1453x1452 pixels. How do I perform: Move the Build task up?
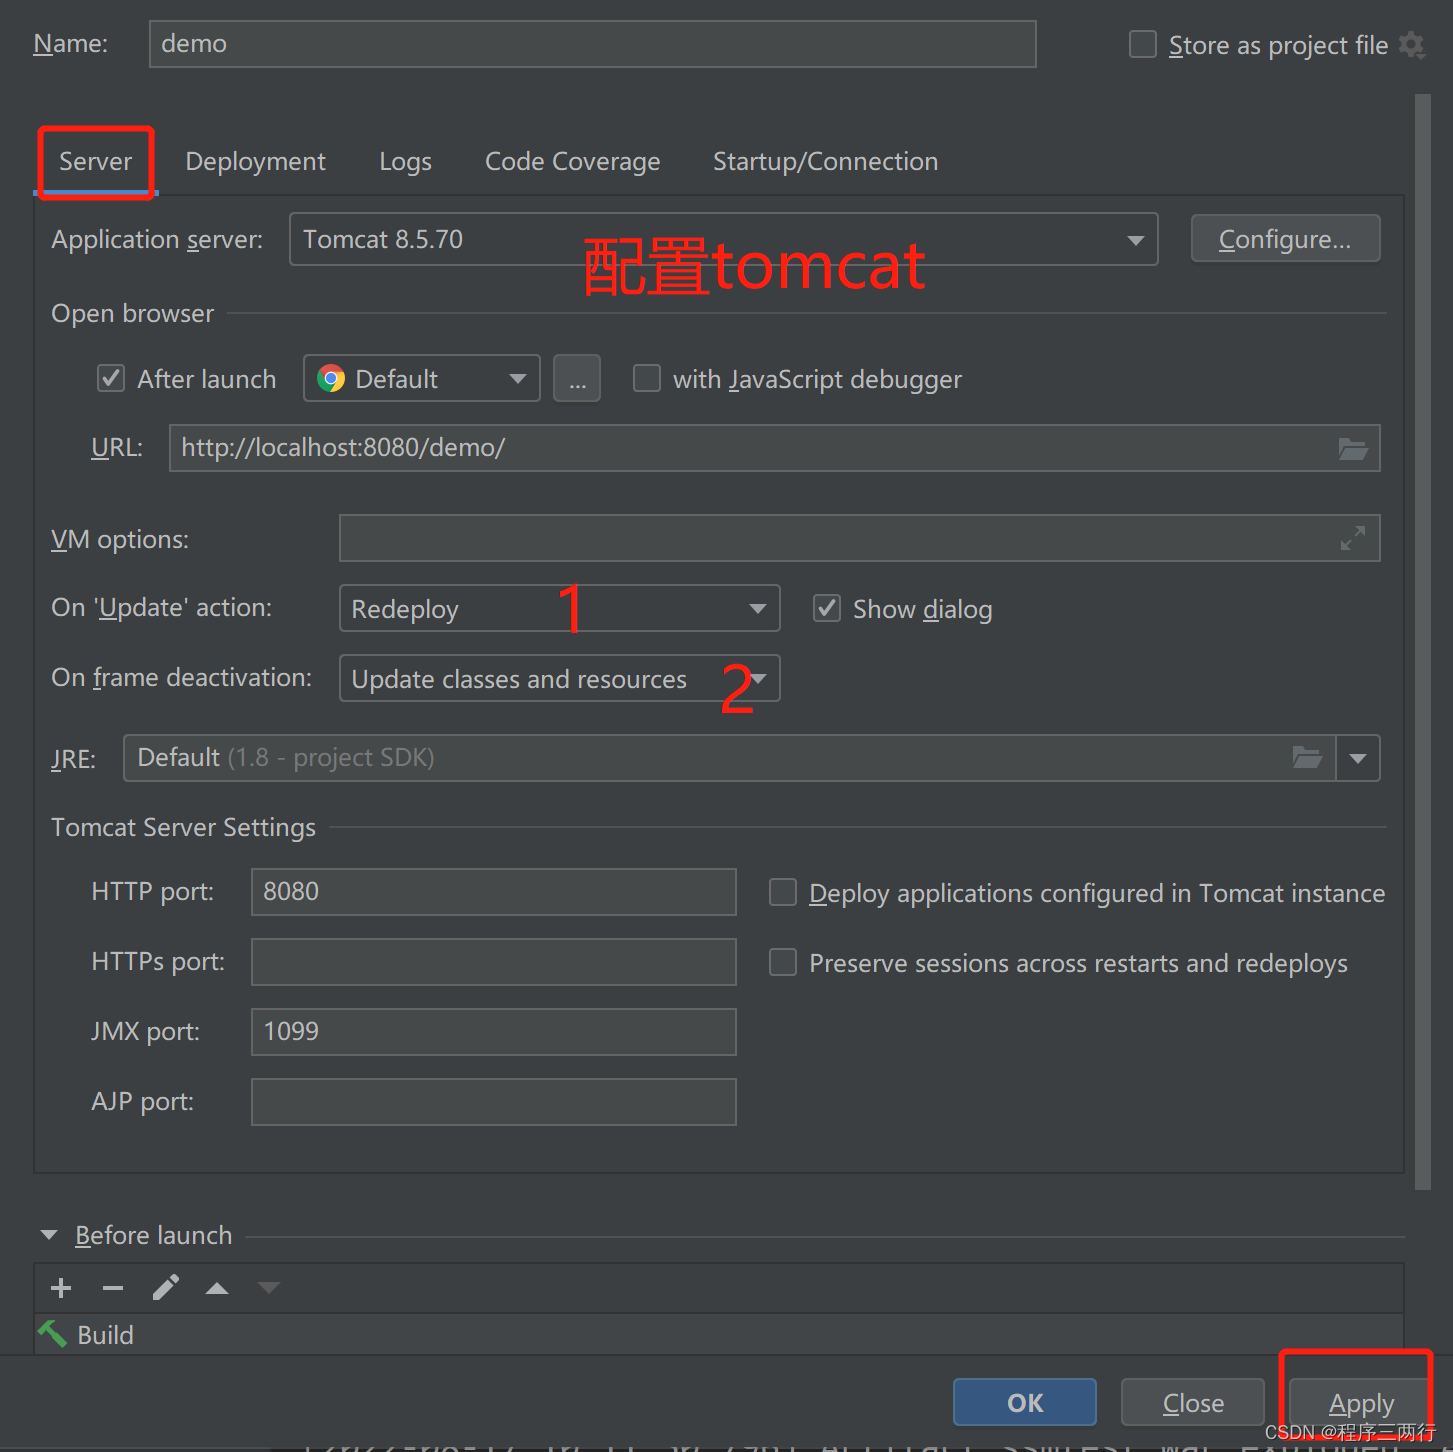[x=217, y=1287]
